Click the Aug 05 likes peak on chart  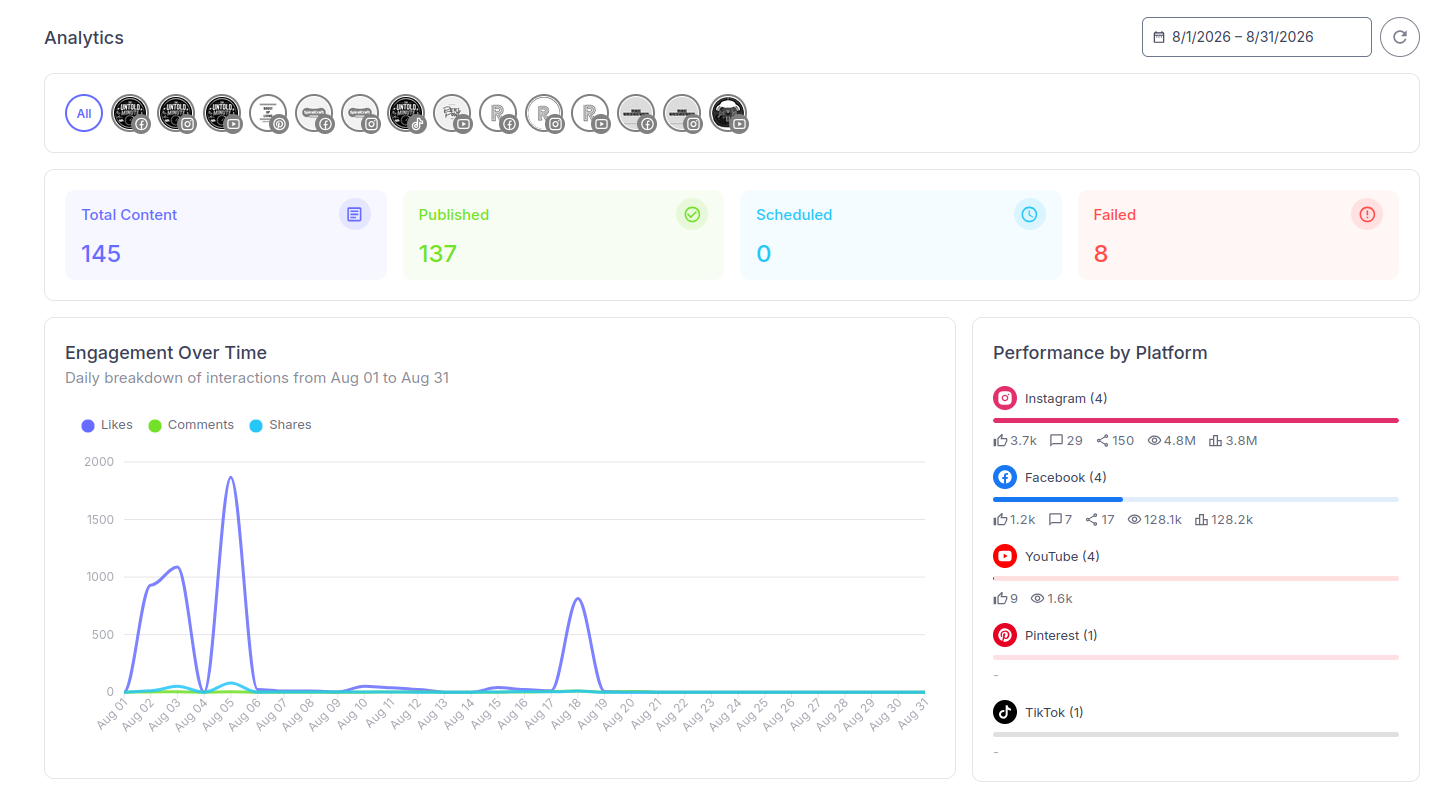pyautogui.click(x=231, y=477)
